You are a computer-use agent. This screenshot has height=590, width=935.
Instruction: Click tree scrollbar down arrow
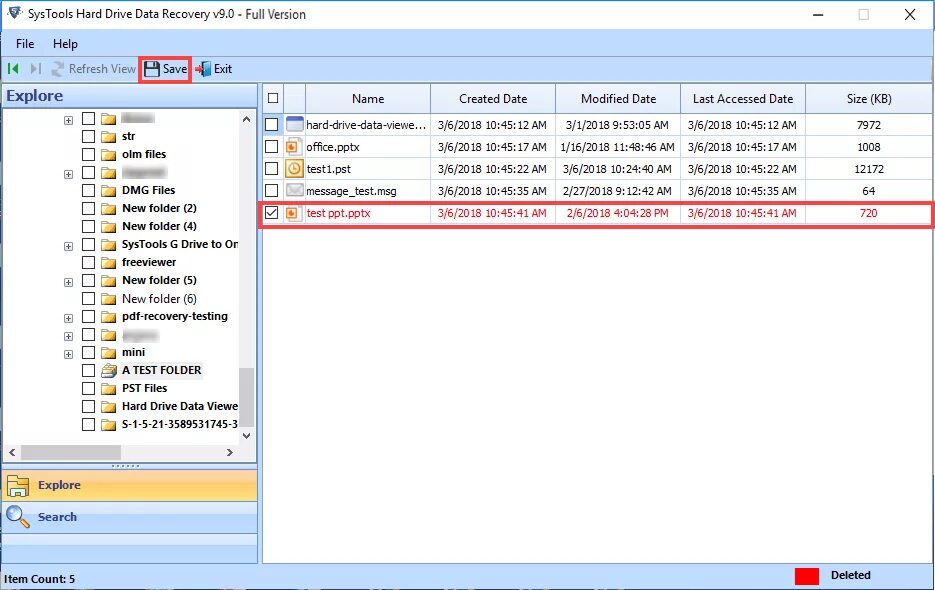pos(246,435)
